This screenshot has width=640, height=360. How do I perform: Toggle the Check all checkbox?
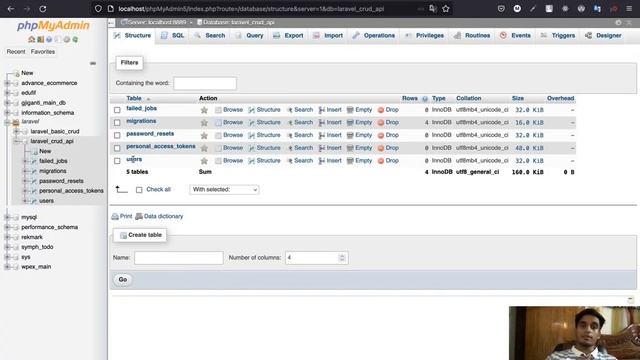[x=139, y=190]
